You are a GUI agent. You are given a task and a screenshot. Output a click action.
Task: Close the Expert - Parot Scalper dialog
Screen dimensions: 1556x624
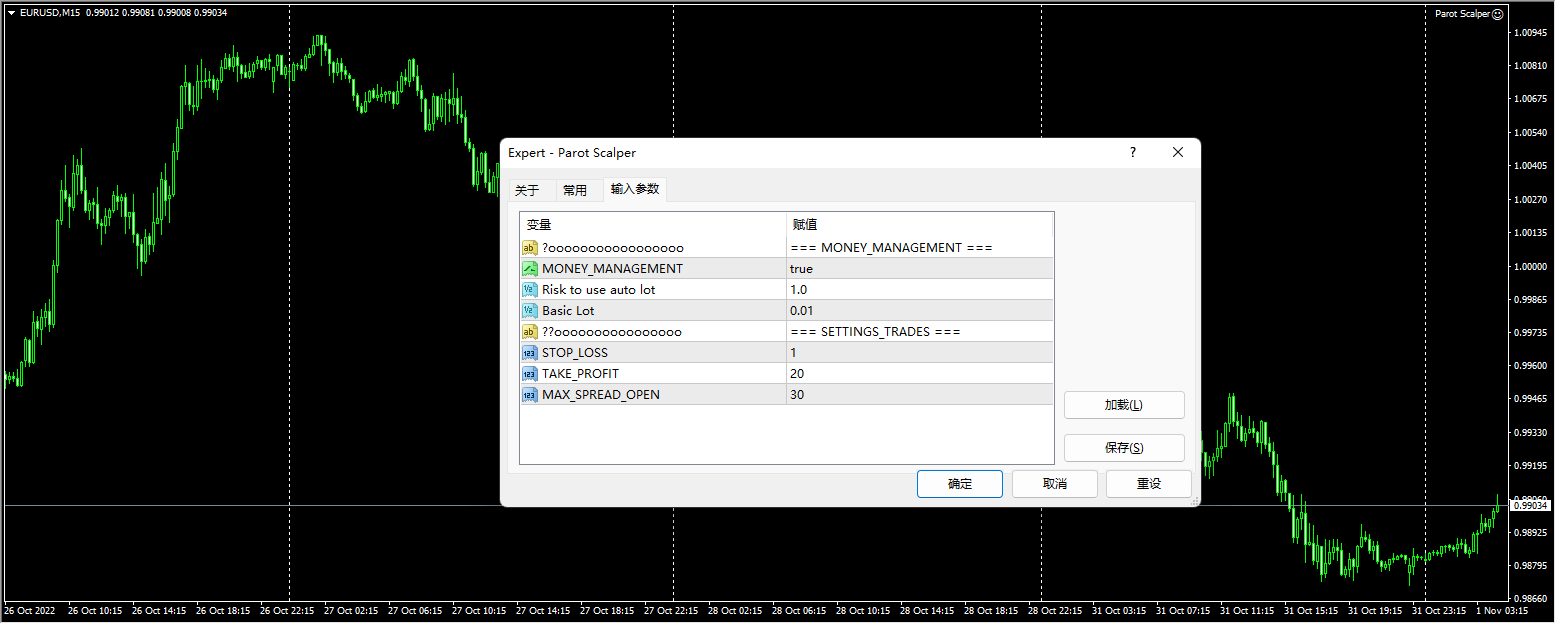pos(1178,153)
